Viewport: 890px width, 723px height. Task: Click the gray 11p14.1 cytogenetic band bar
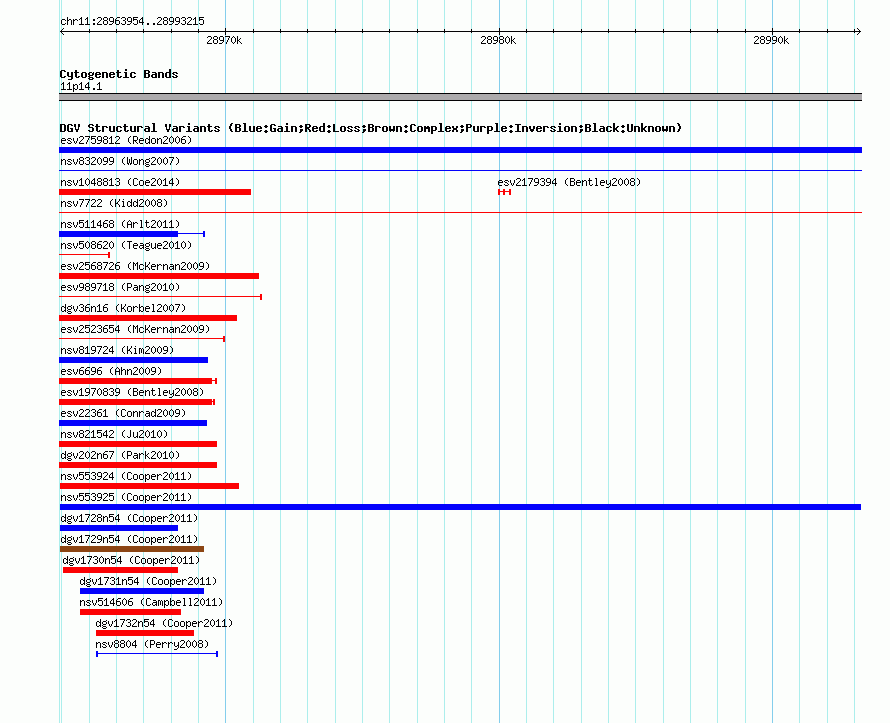(x=460, y=97)
